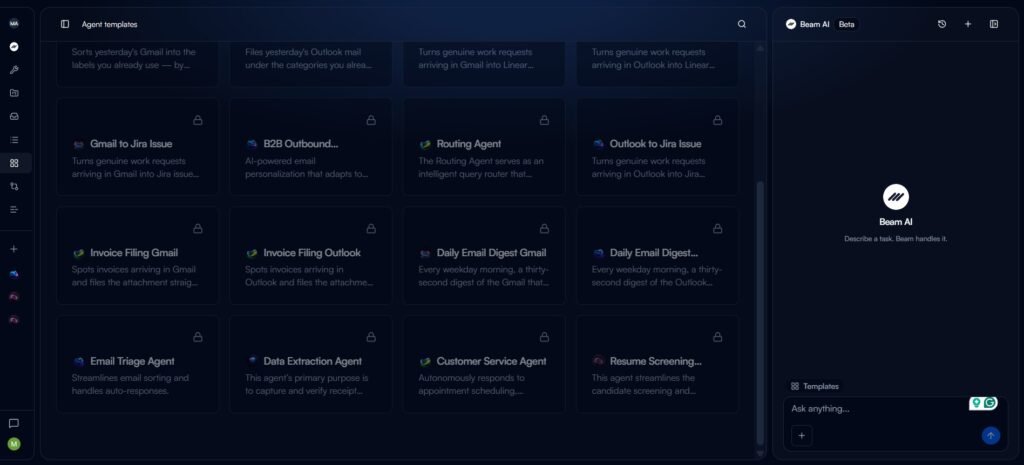Viewport: 1024px width, 465px height.
Task: Toggle the sidebar panel icon beside Agent templates
Action: point(65,24)
